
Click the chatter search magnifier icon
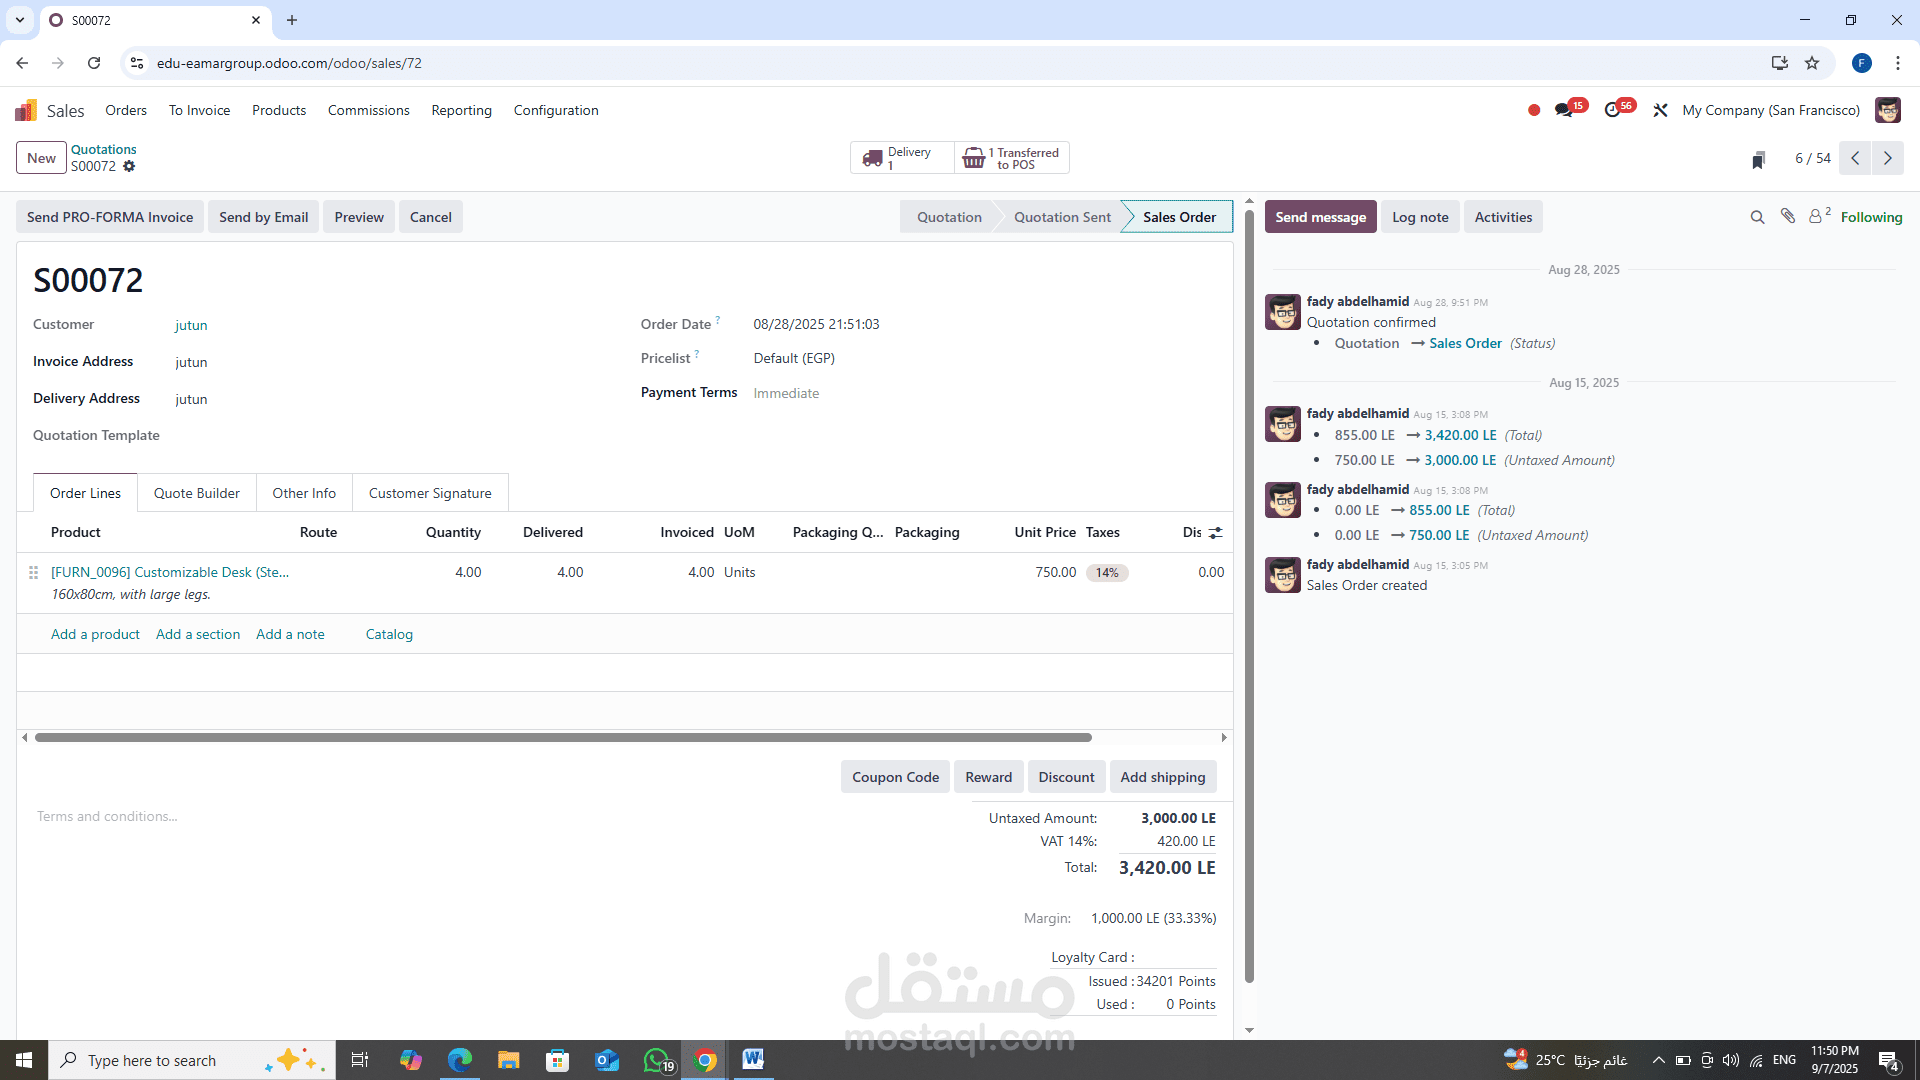(x=1757, y=217)
